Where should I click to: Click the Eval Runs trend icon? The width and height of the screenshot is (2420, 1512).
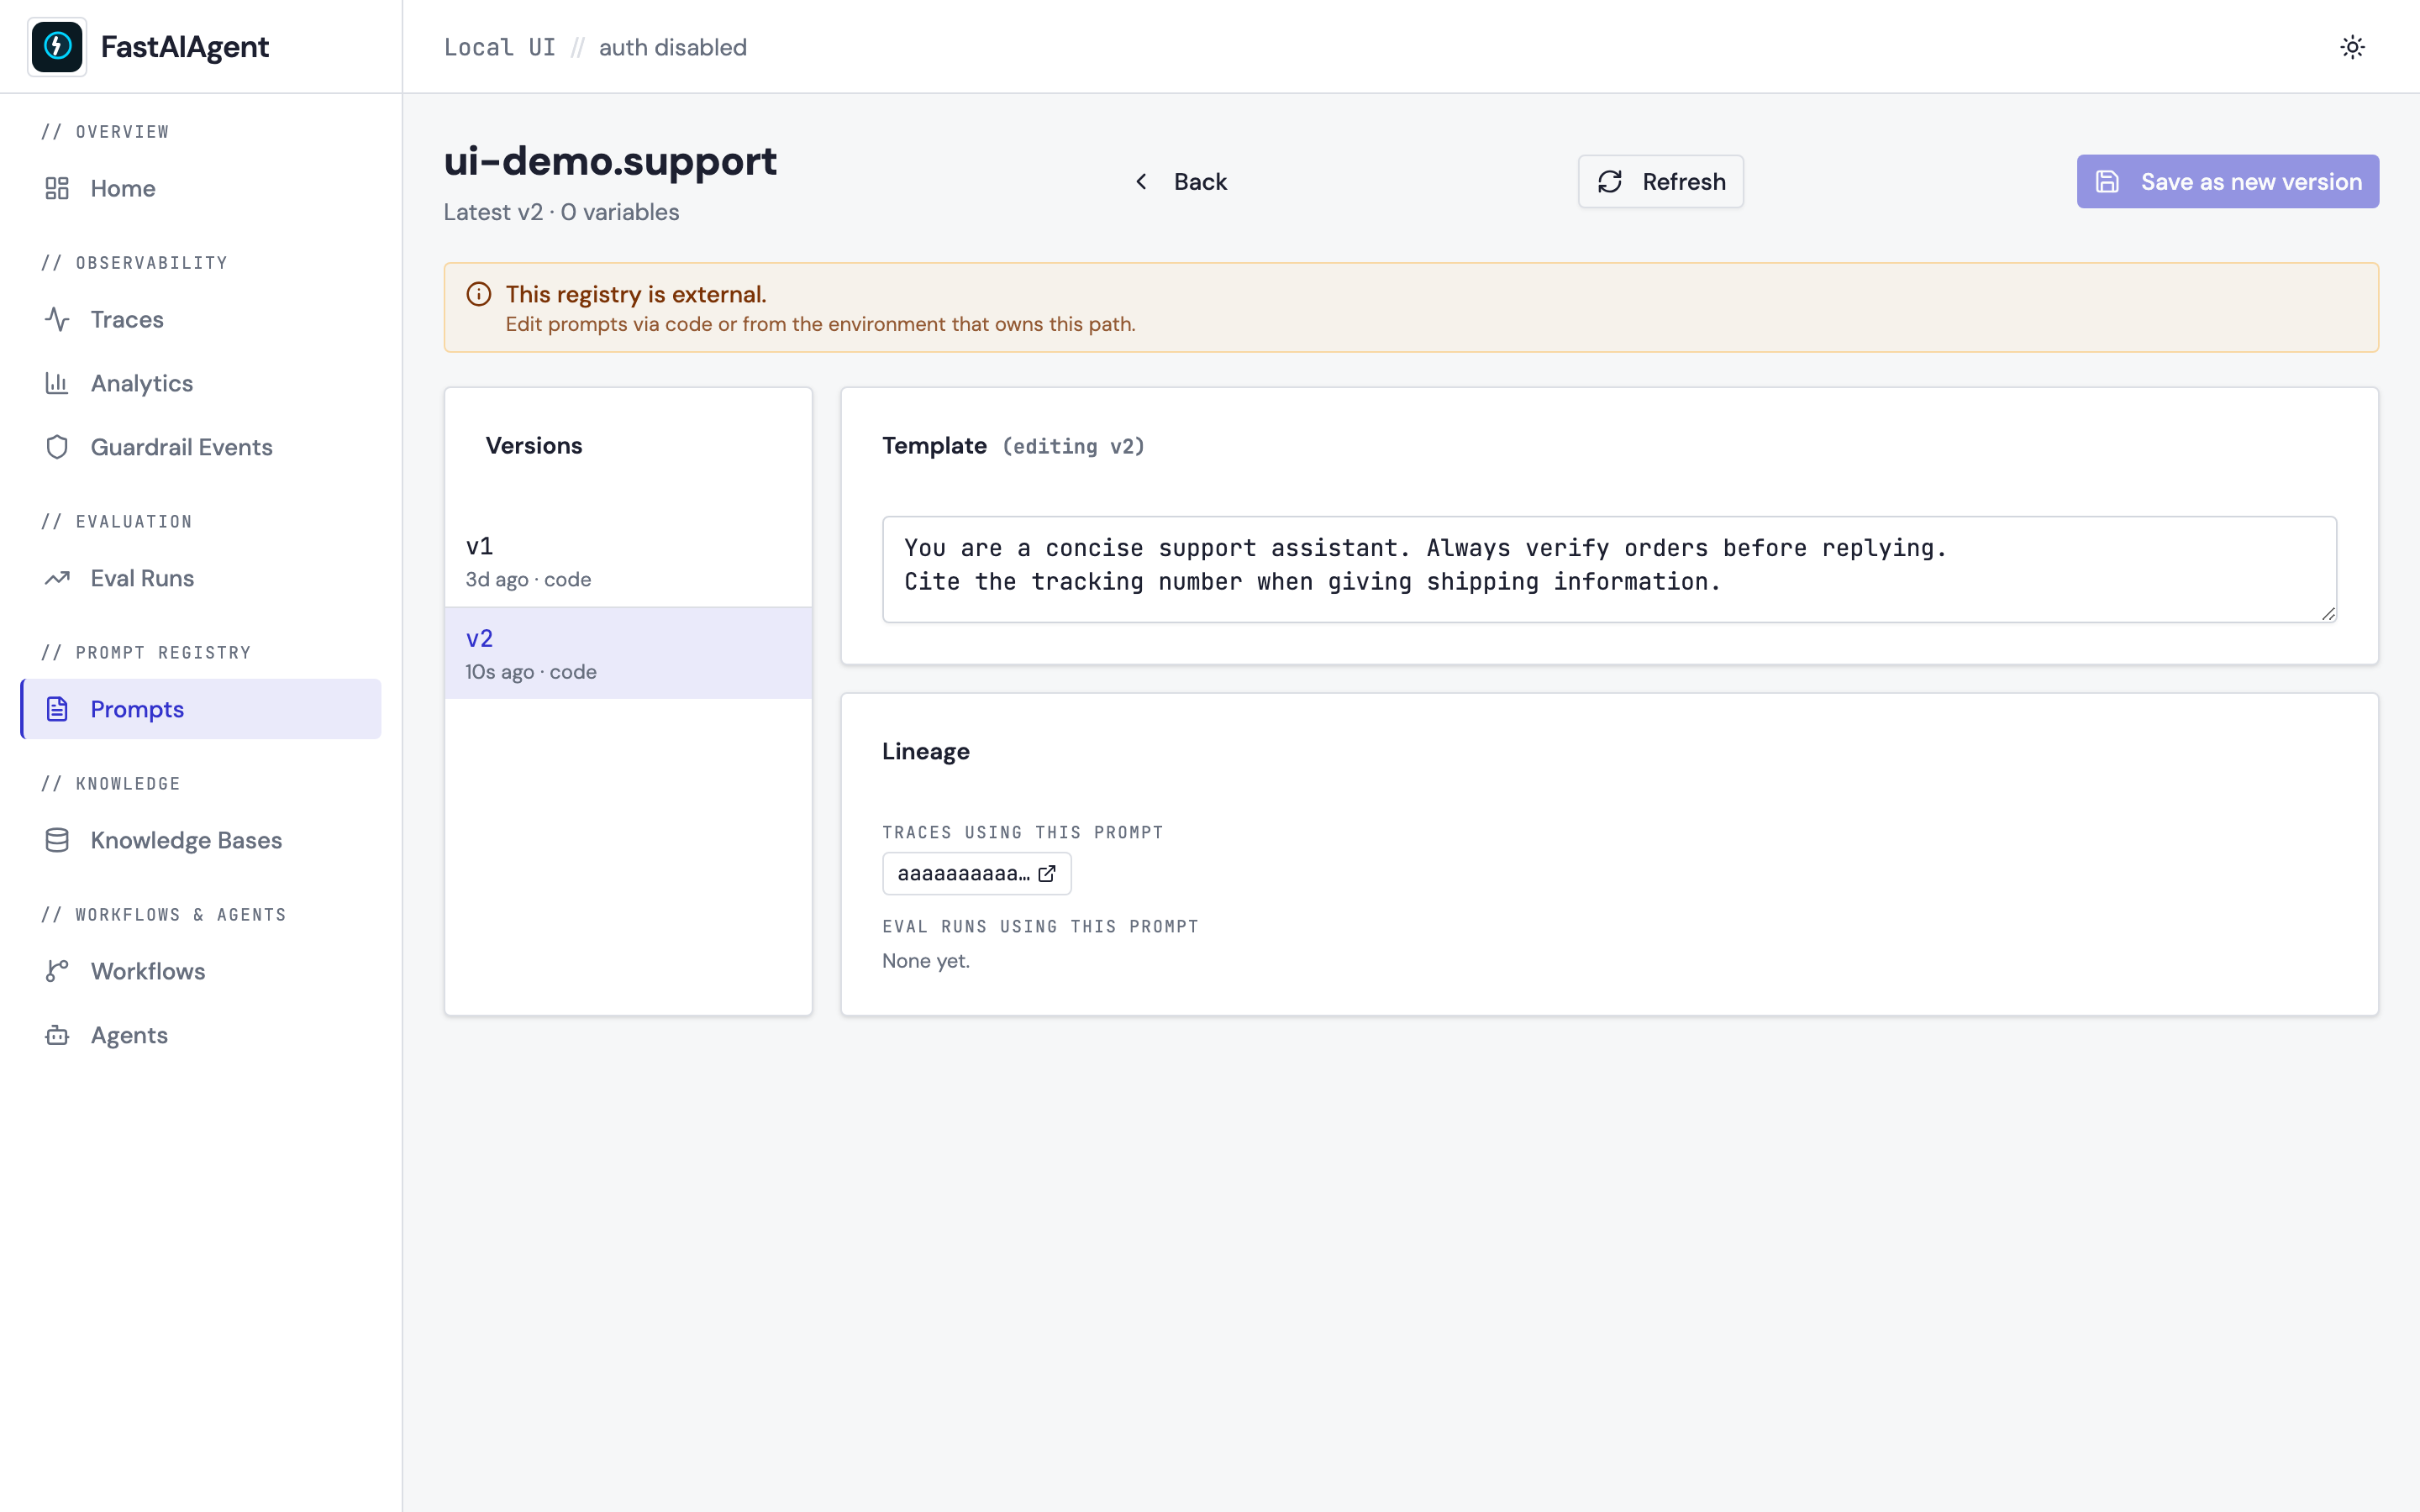pyautogui.click(x=57, y=578)
